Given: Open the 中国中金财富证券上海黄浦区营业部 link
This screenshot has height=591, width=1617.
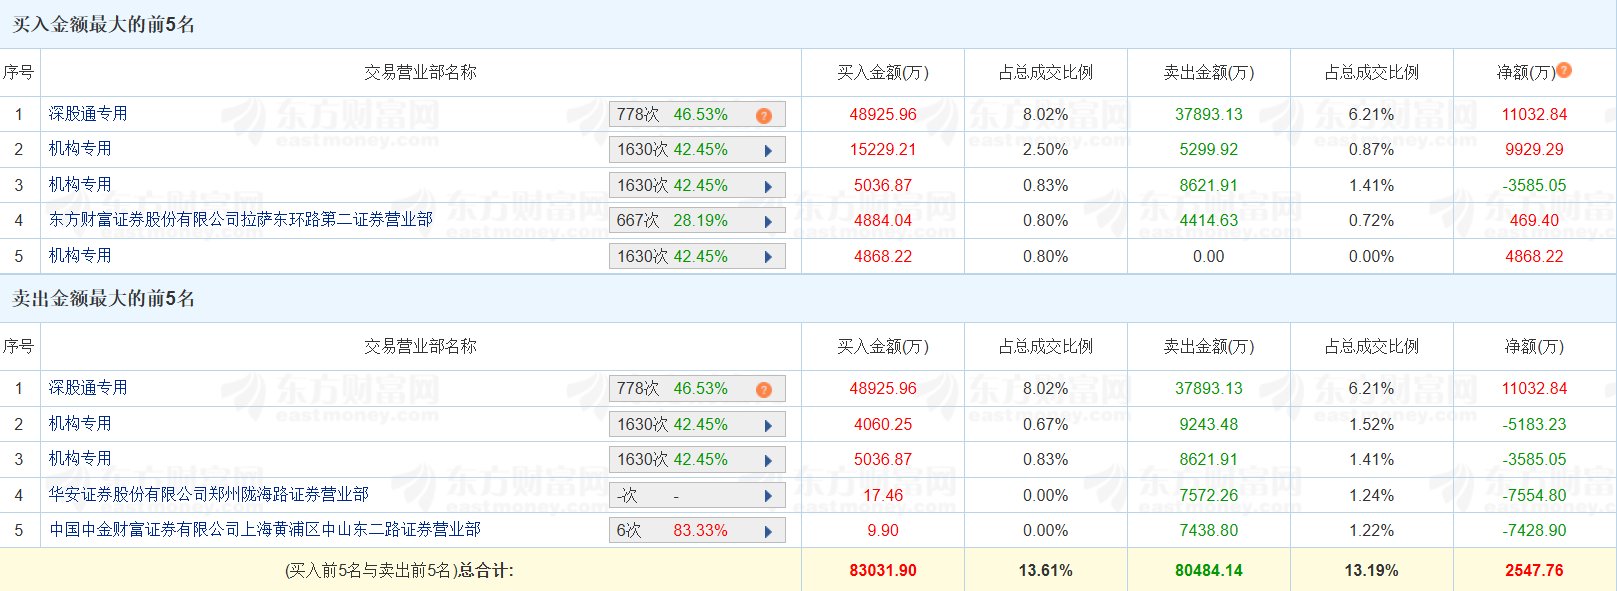Looking at the screenshot, I should point(264,530).
